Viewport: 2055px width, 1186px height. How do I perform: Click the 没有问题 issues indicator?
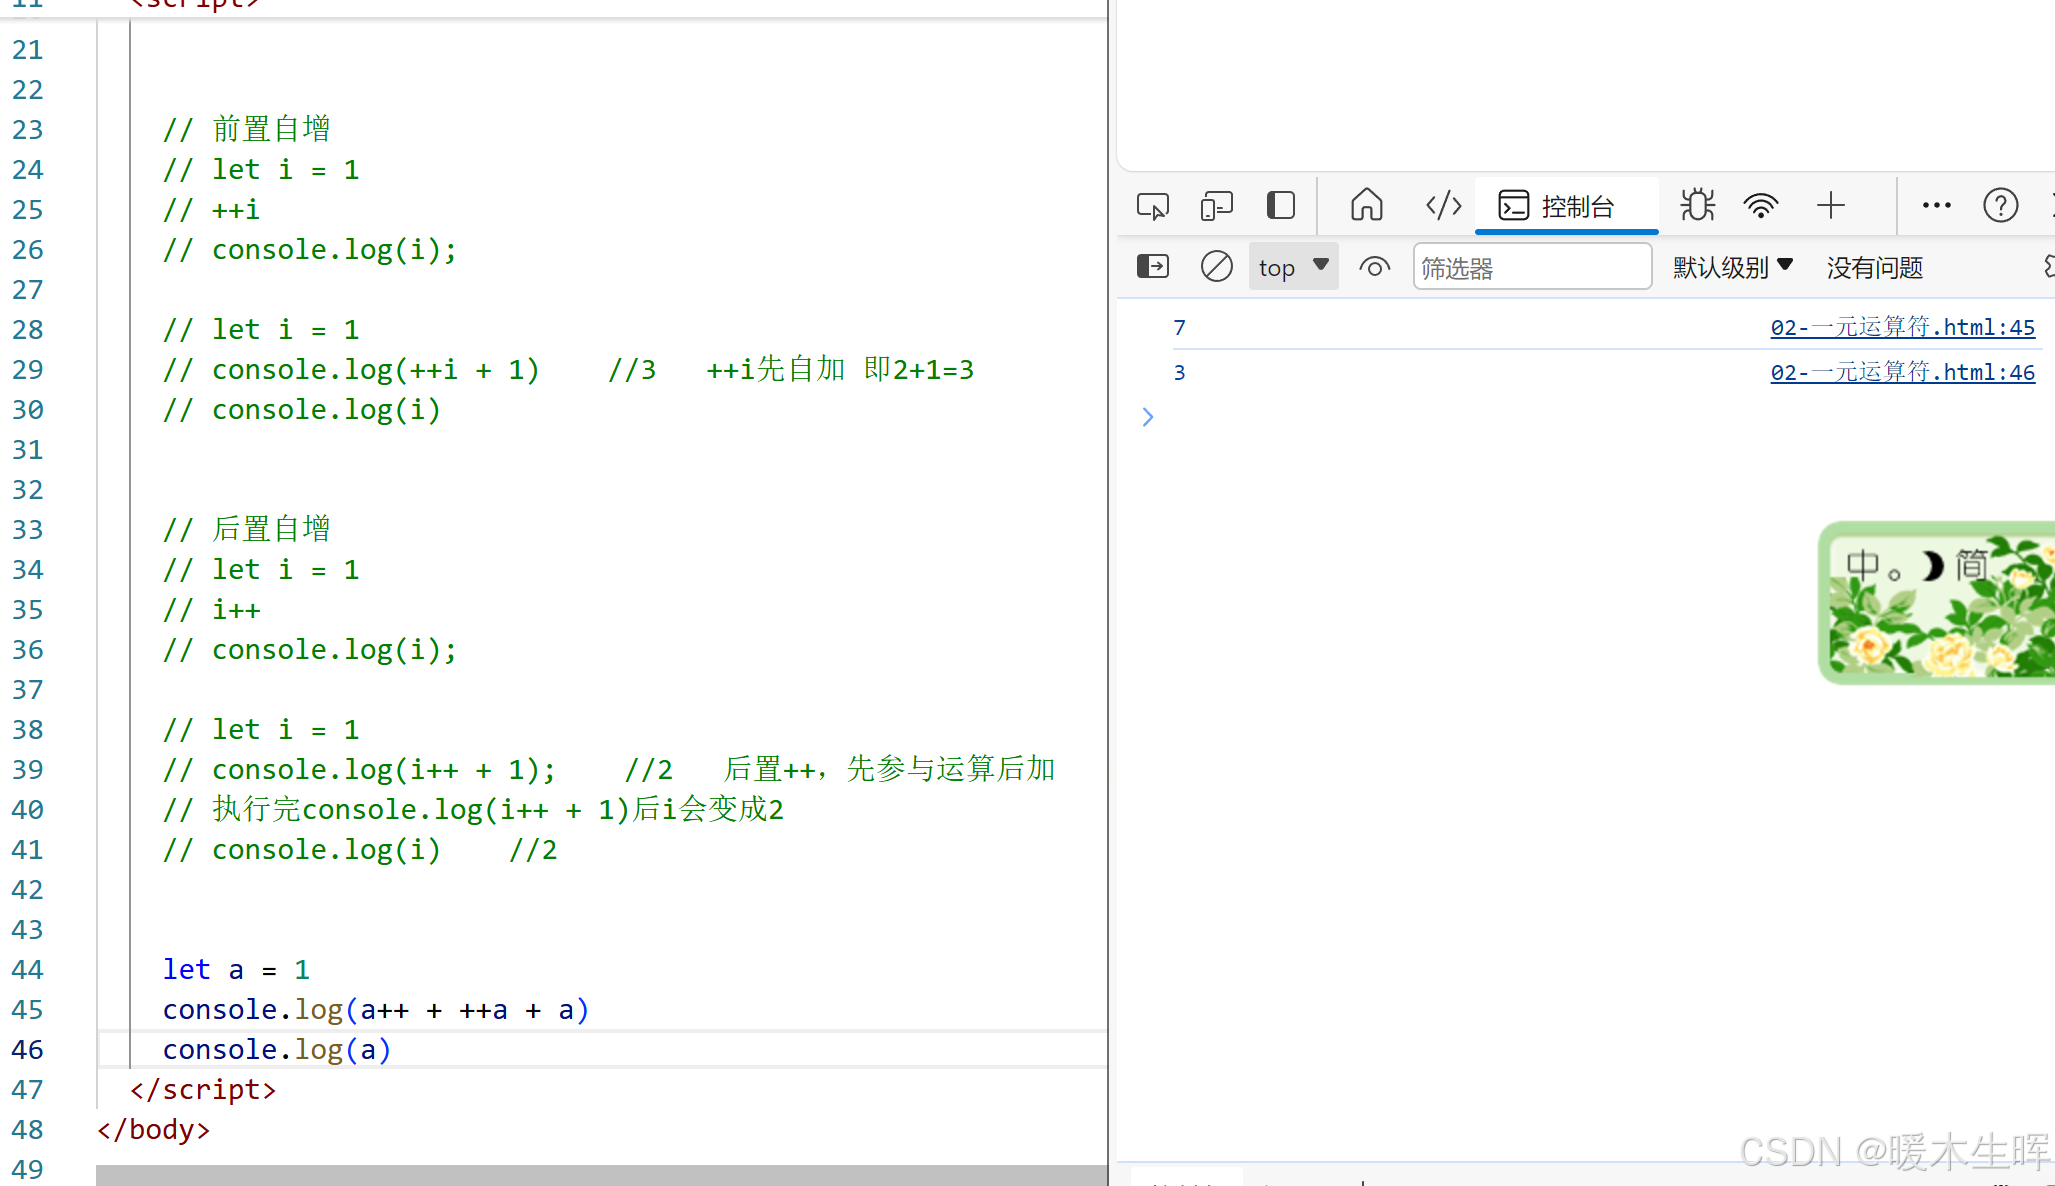tap(1874, 267)
